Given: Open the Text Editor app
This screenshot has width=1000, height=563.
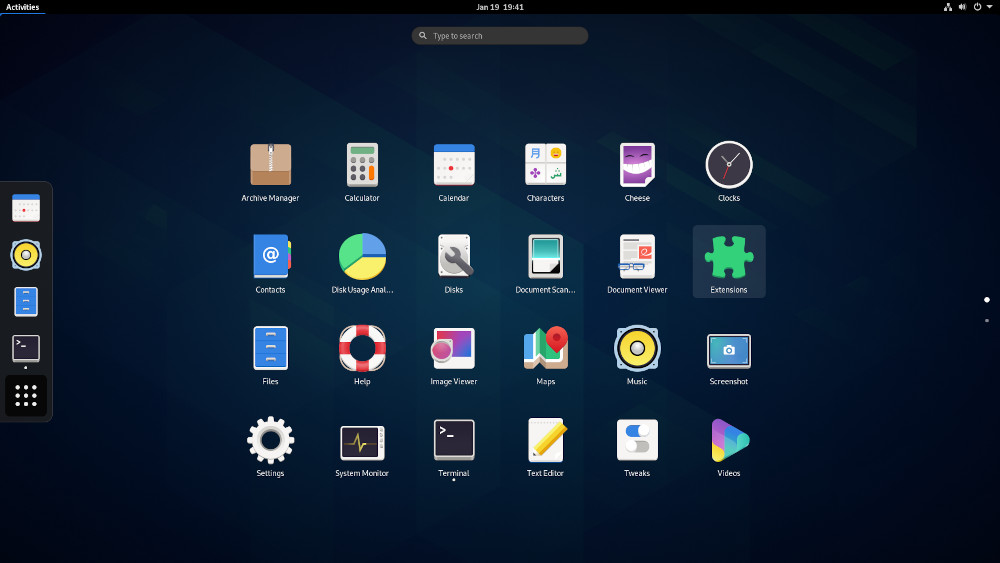Looking at the screenshot, I should [x=545, y=446].
